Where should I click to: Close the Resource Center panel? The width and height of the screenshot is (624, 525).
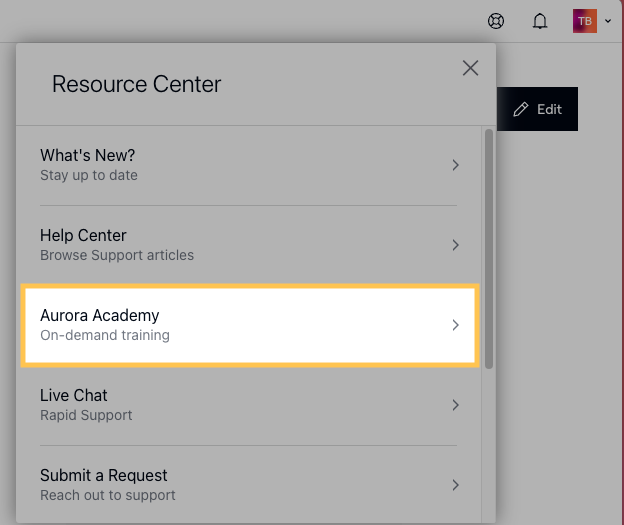[x=470, y=68]
